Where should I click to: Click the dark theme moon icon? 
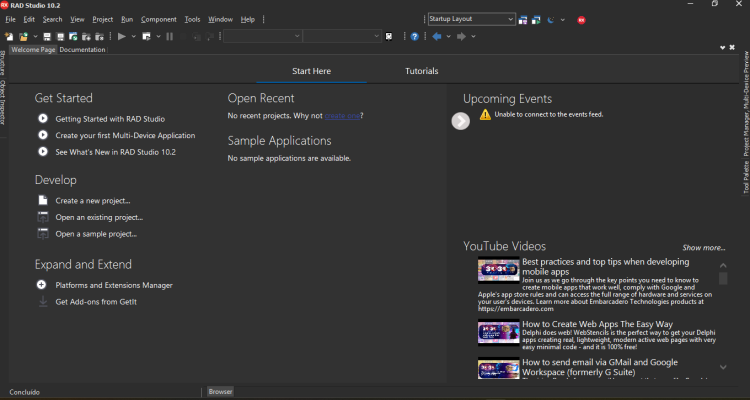[551, 20]
